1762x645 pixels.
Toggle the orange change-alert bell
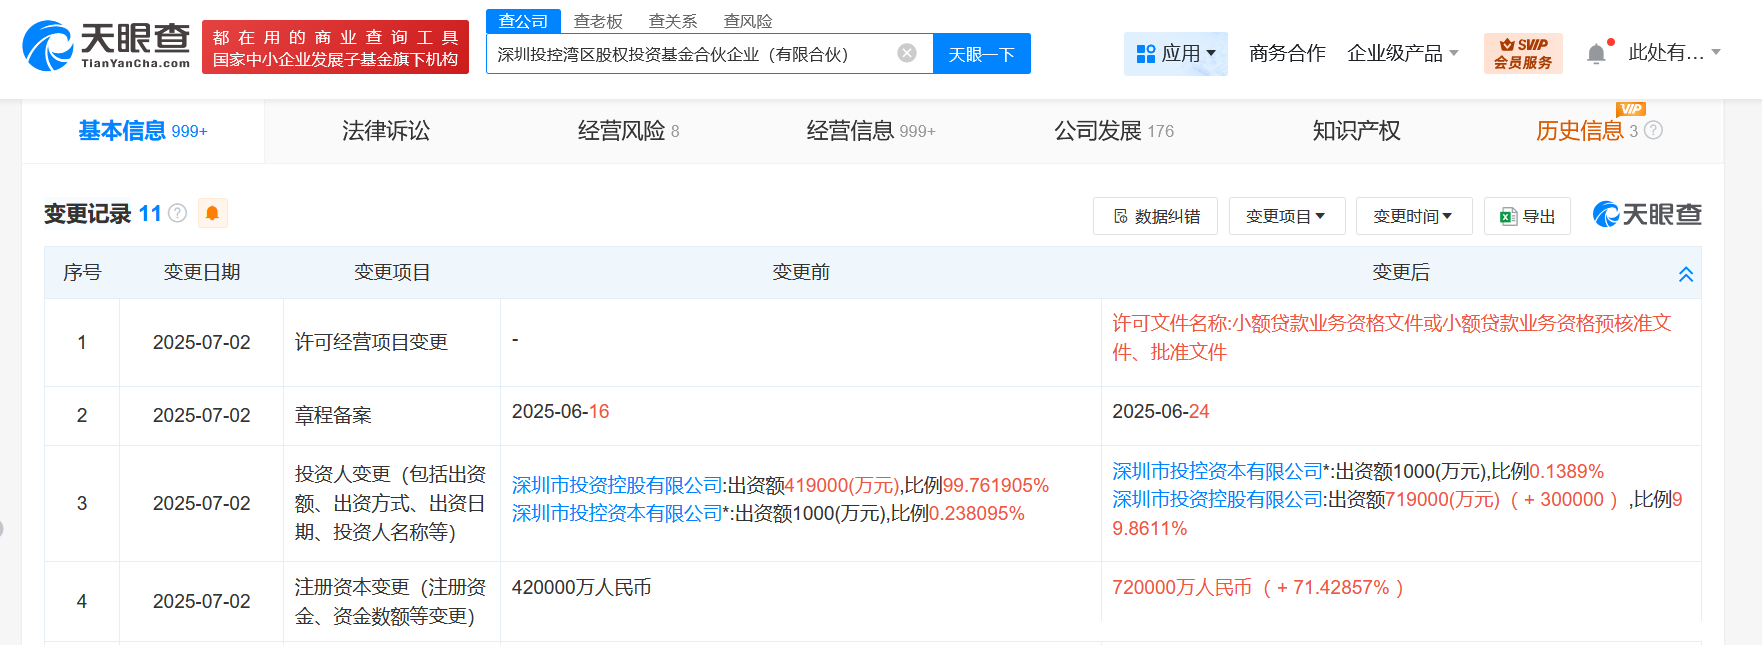coord(212,213)
